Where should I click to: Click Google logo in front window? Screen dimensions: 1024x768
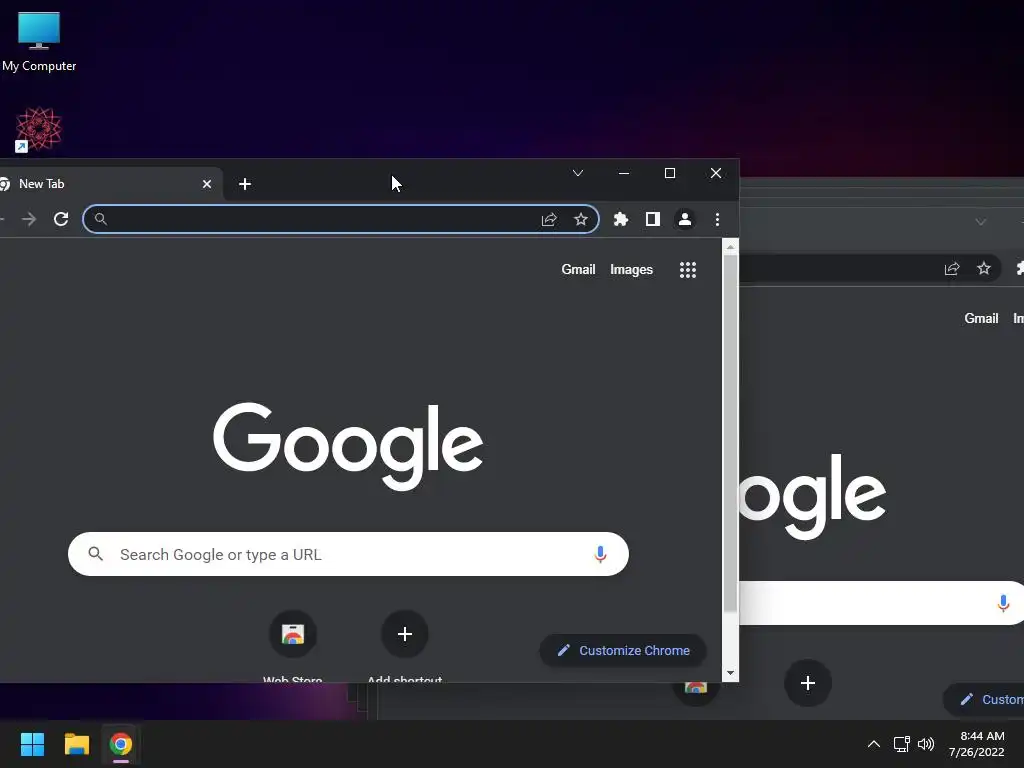pos(348,445)
